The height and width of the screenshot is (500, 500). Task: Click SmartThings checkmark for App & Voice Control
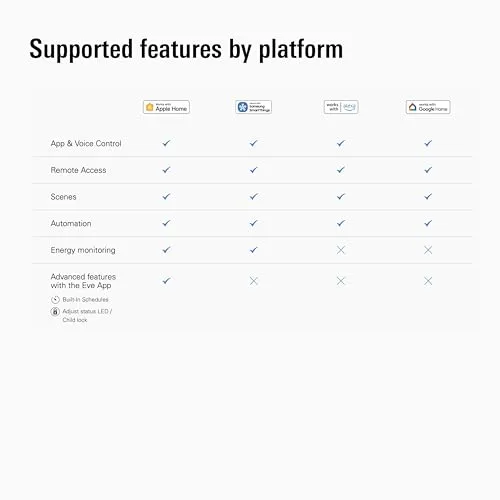[254, 143]
